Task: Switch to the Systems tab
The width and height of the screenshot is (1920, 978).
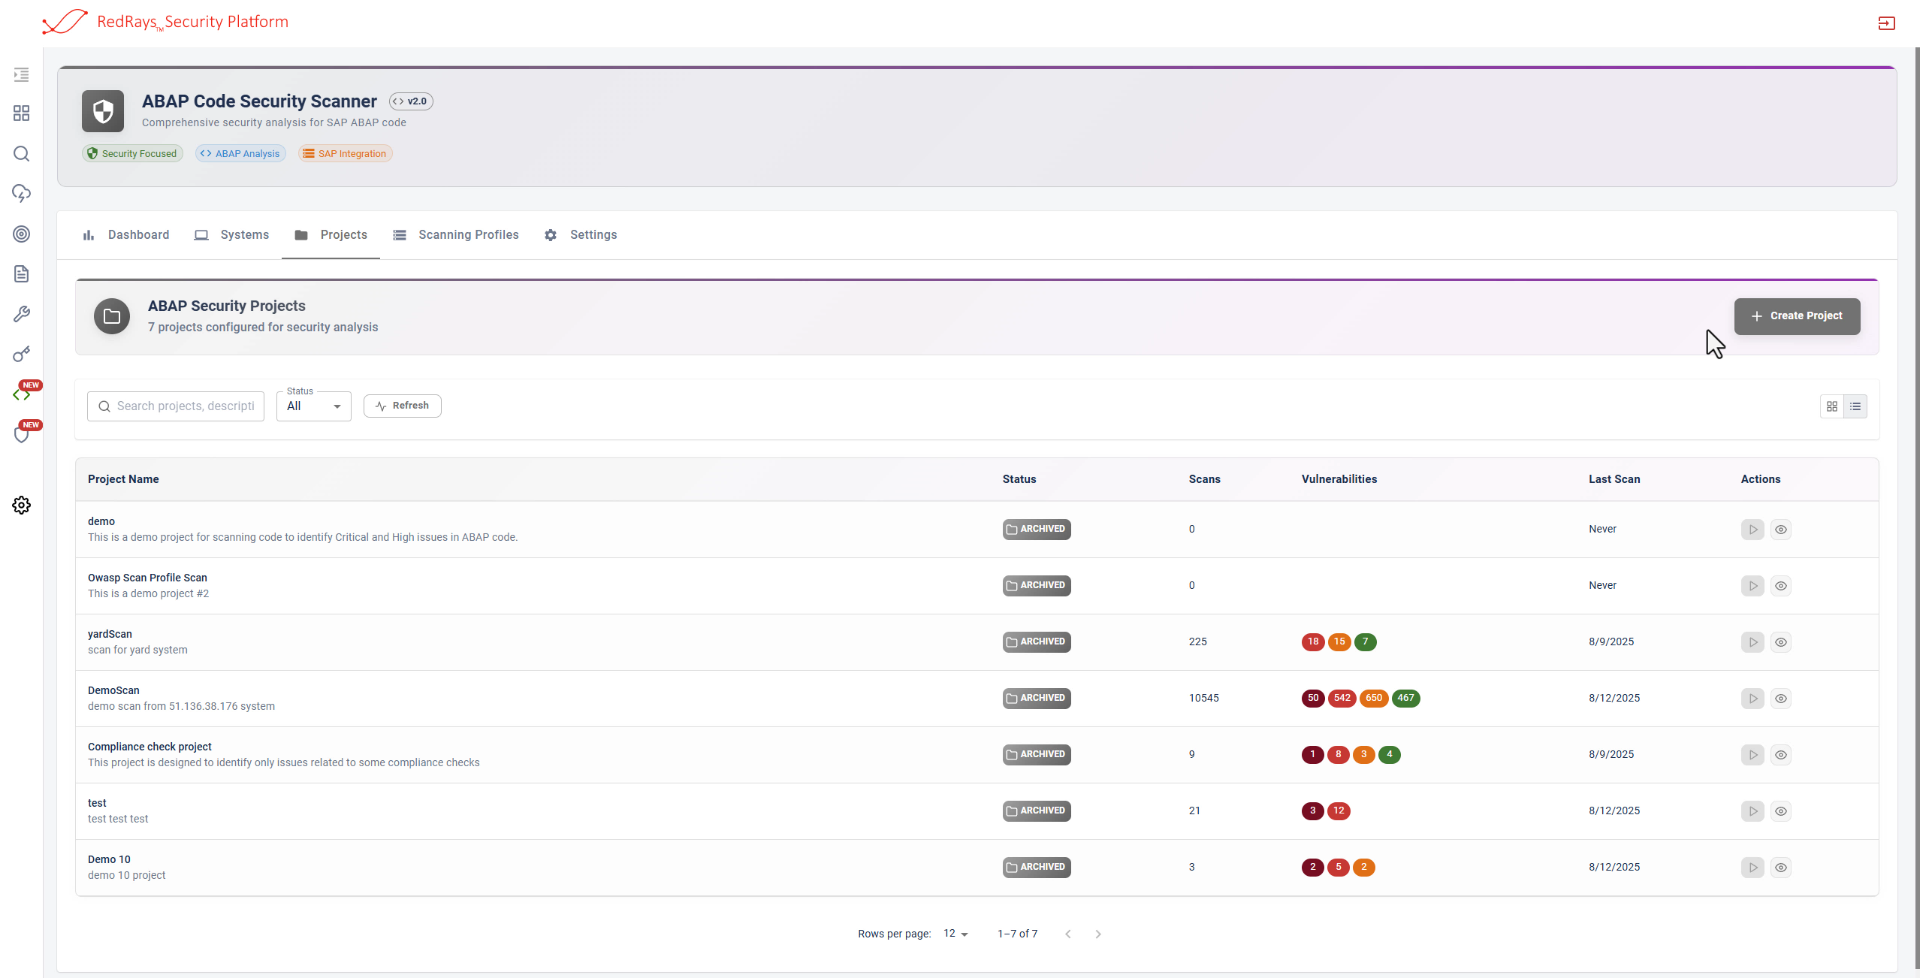Action: 232,235
